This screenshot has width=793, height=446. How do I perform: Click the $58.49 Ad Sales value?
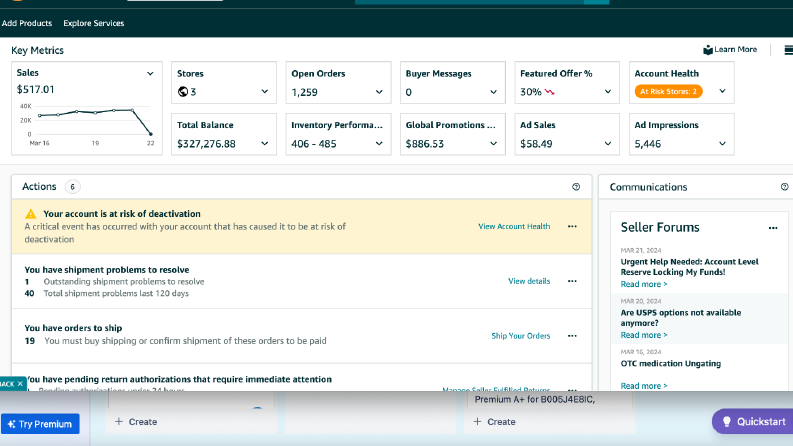click(536, 144)
